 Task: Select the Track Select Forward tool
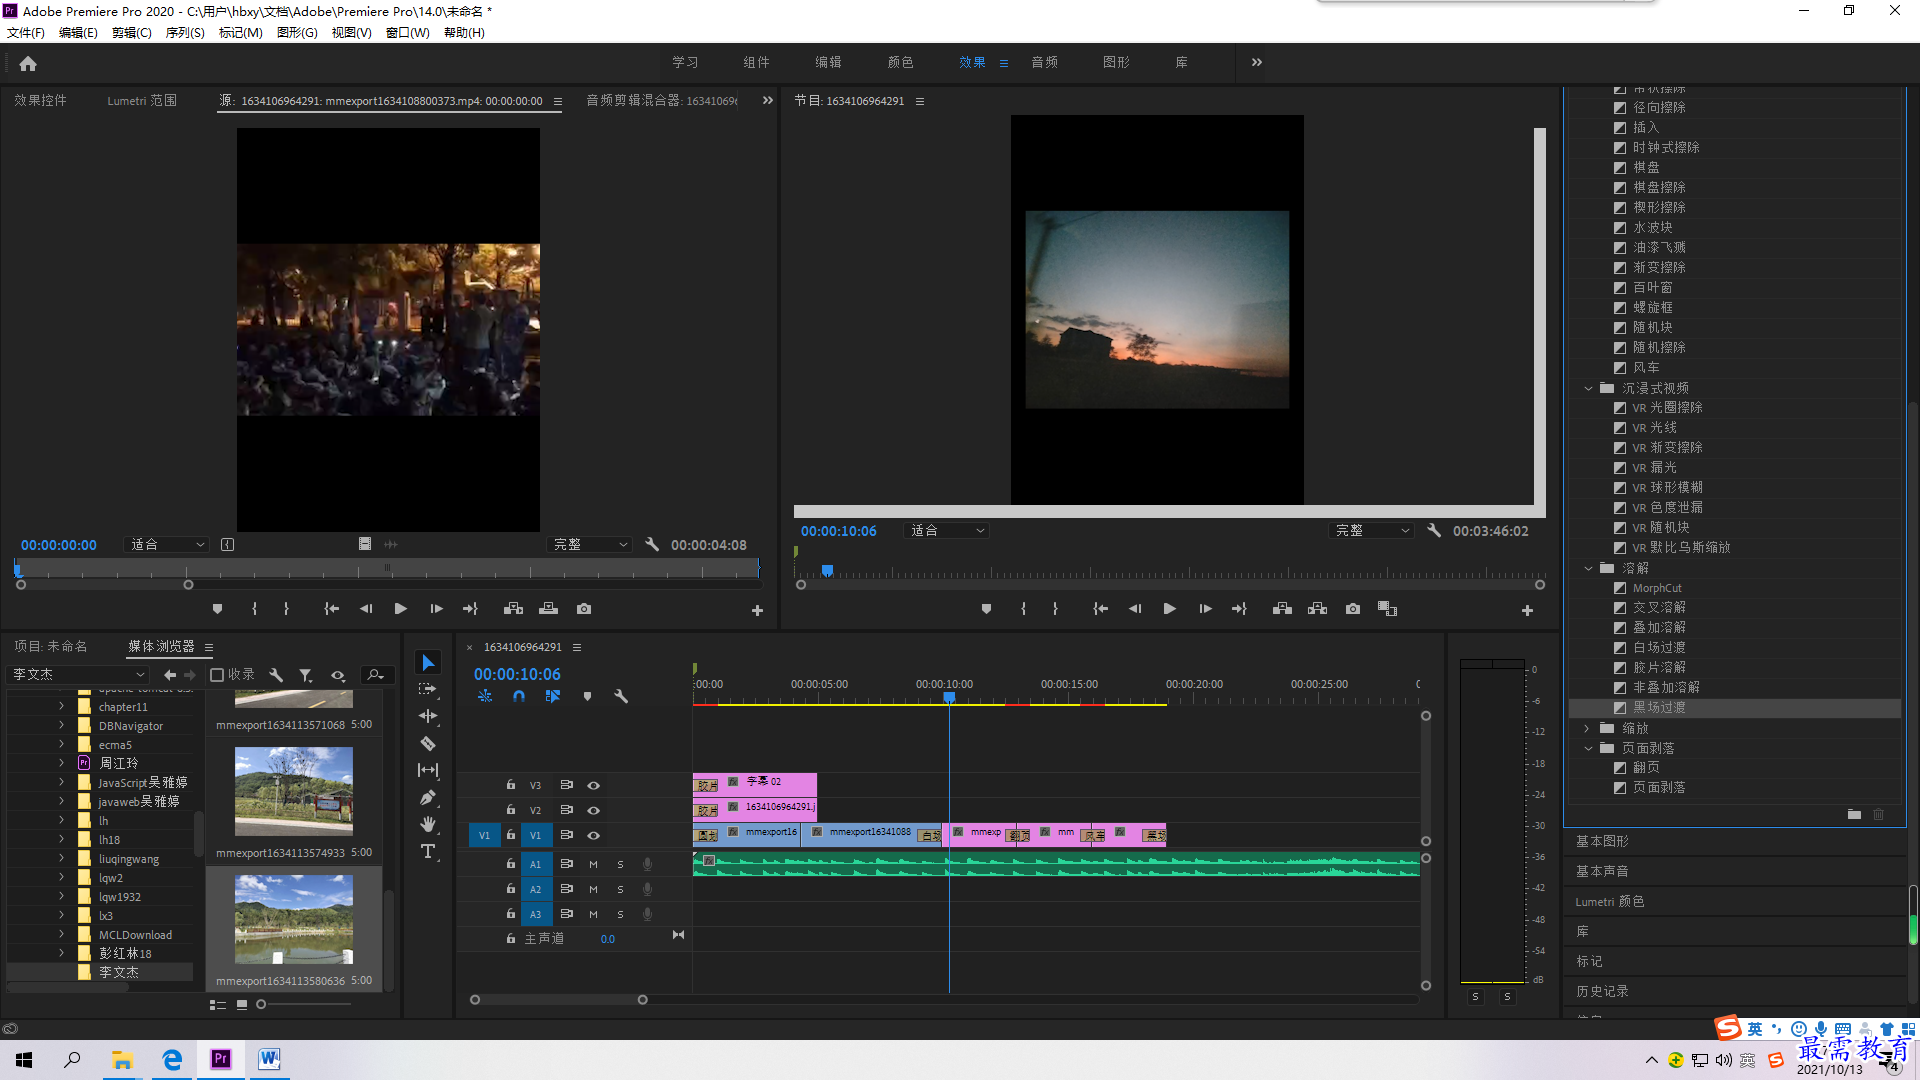(428, 689)
